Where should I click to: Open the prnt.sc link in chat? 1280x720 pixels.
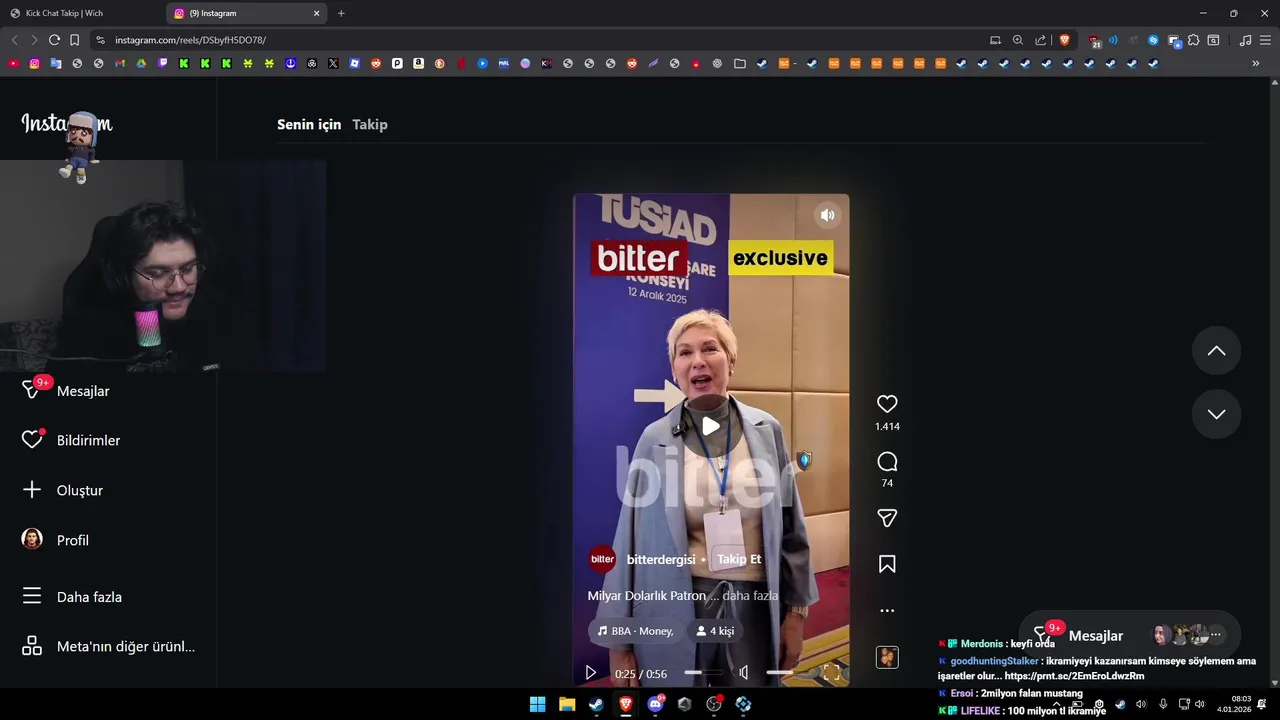pos(1074,676)
